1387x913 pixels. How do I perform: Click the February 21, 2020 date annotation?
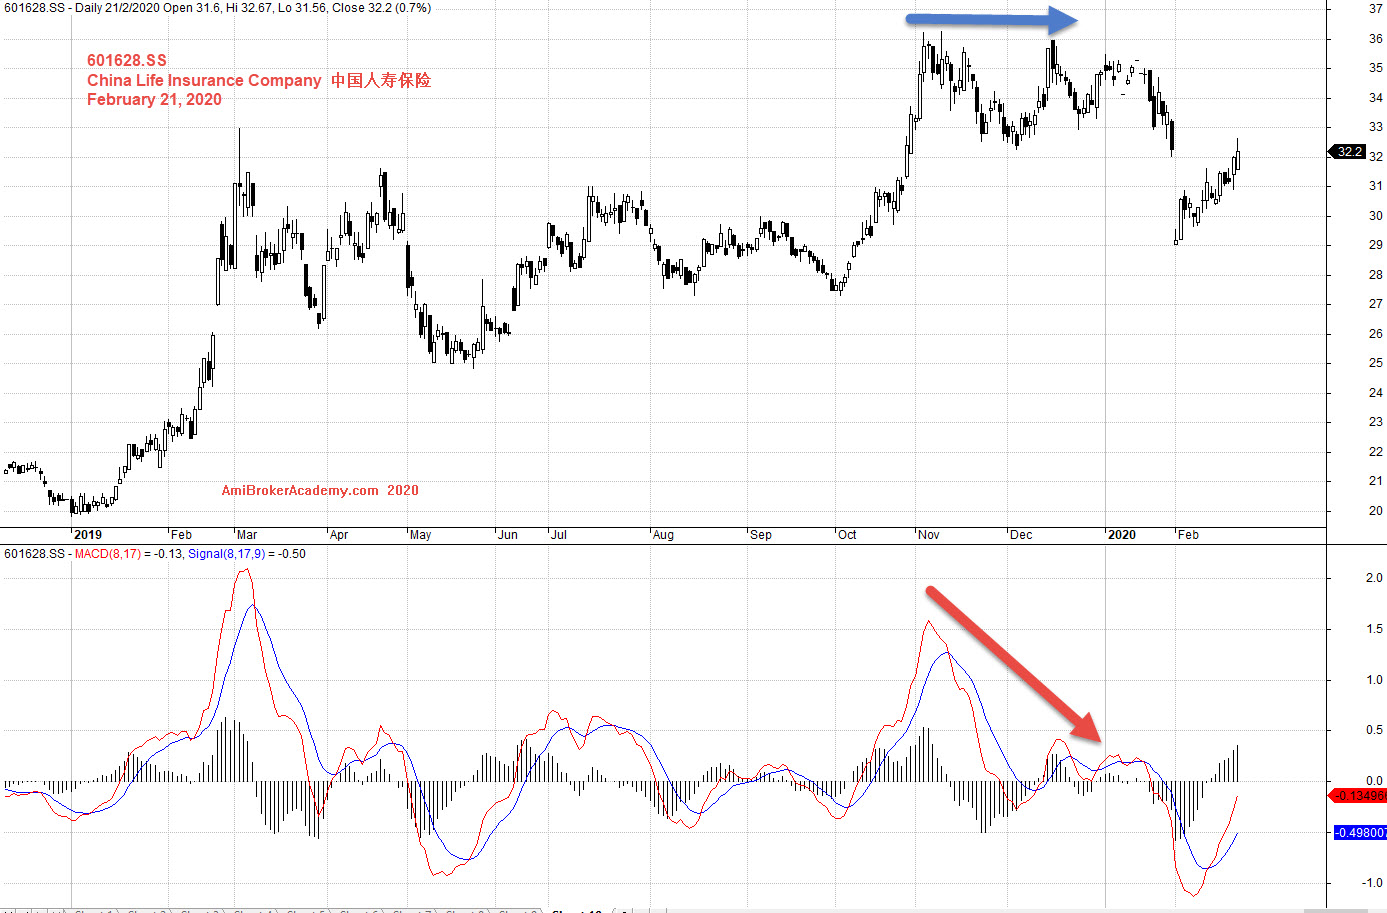tap(154, 99)
